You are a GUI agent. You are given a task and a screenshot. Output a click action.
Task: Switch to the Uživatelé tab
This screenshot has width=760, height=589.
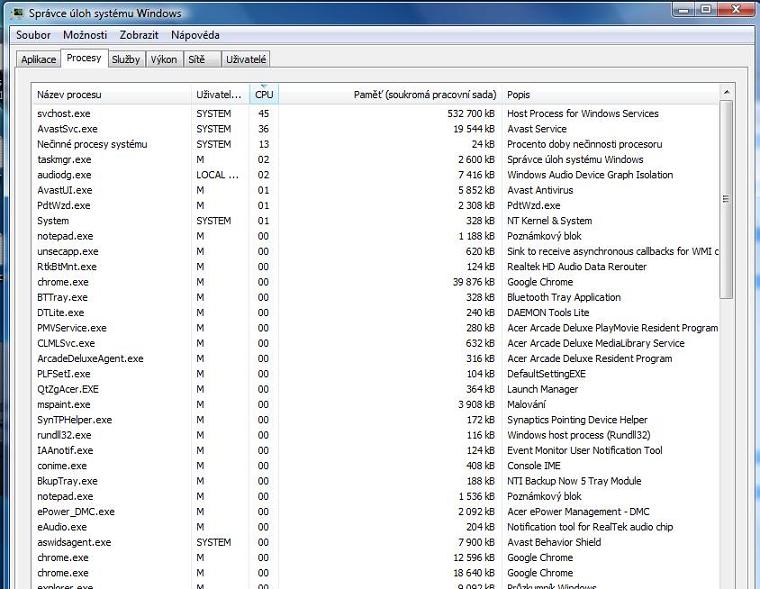coord(246,60)
